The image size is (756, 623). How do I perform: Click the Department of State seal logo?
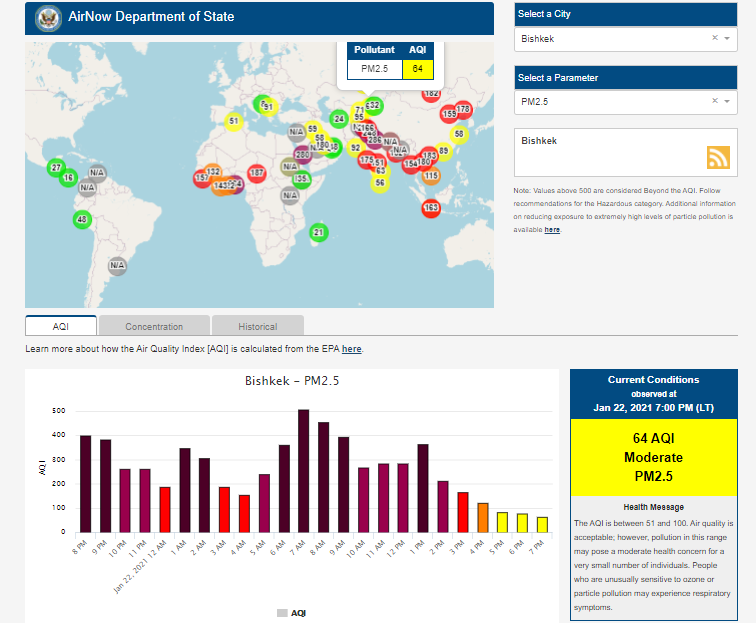point(46,17)
